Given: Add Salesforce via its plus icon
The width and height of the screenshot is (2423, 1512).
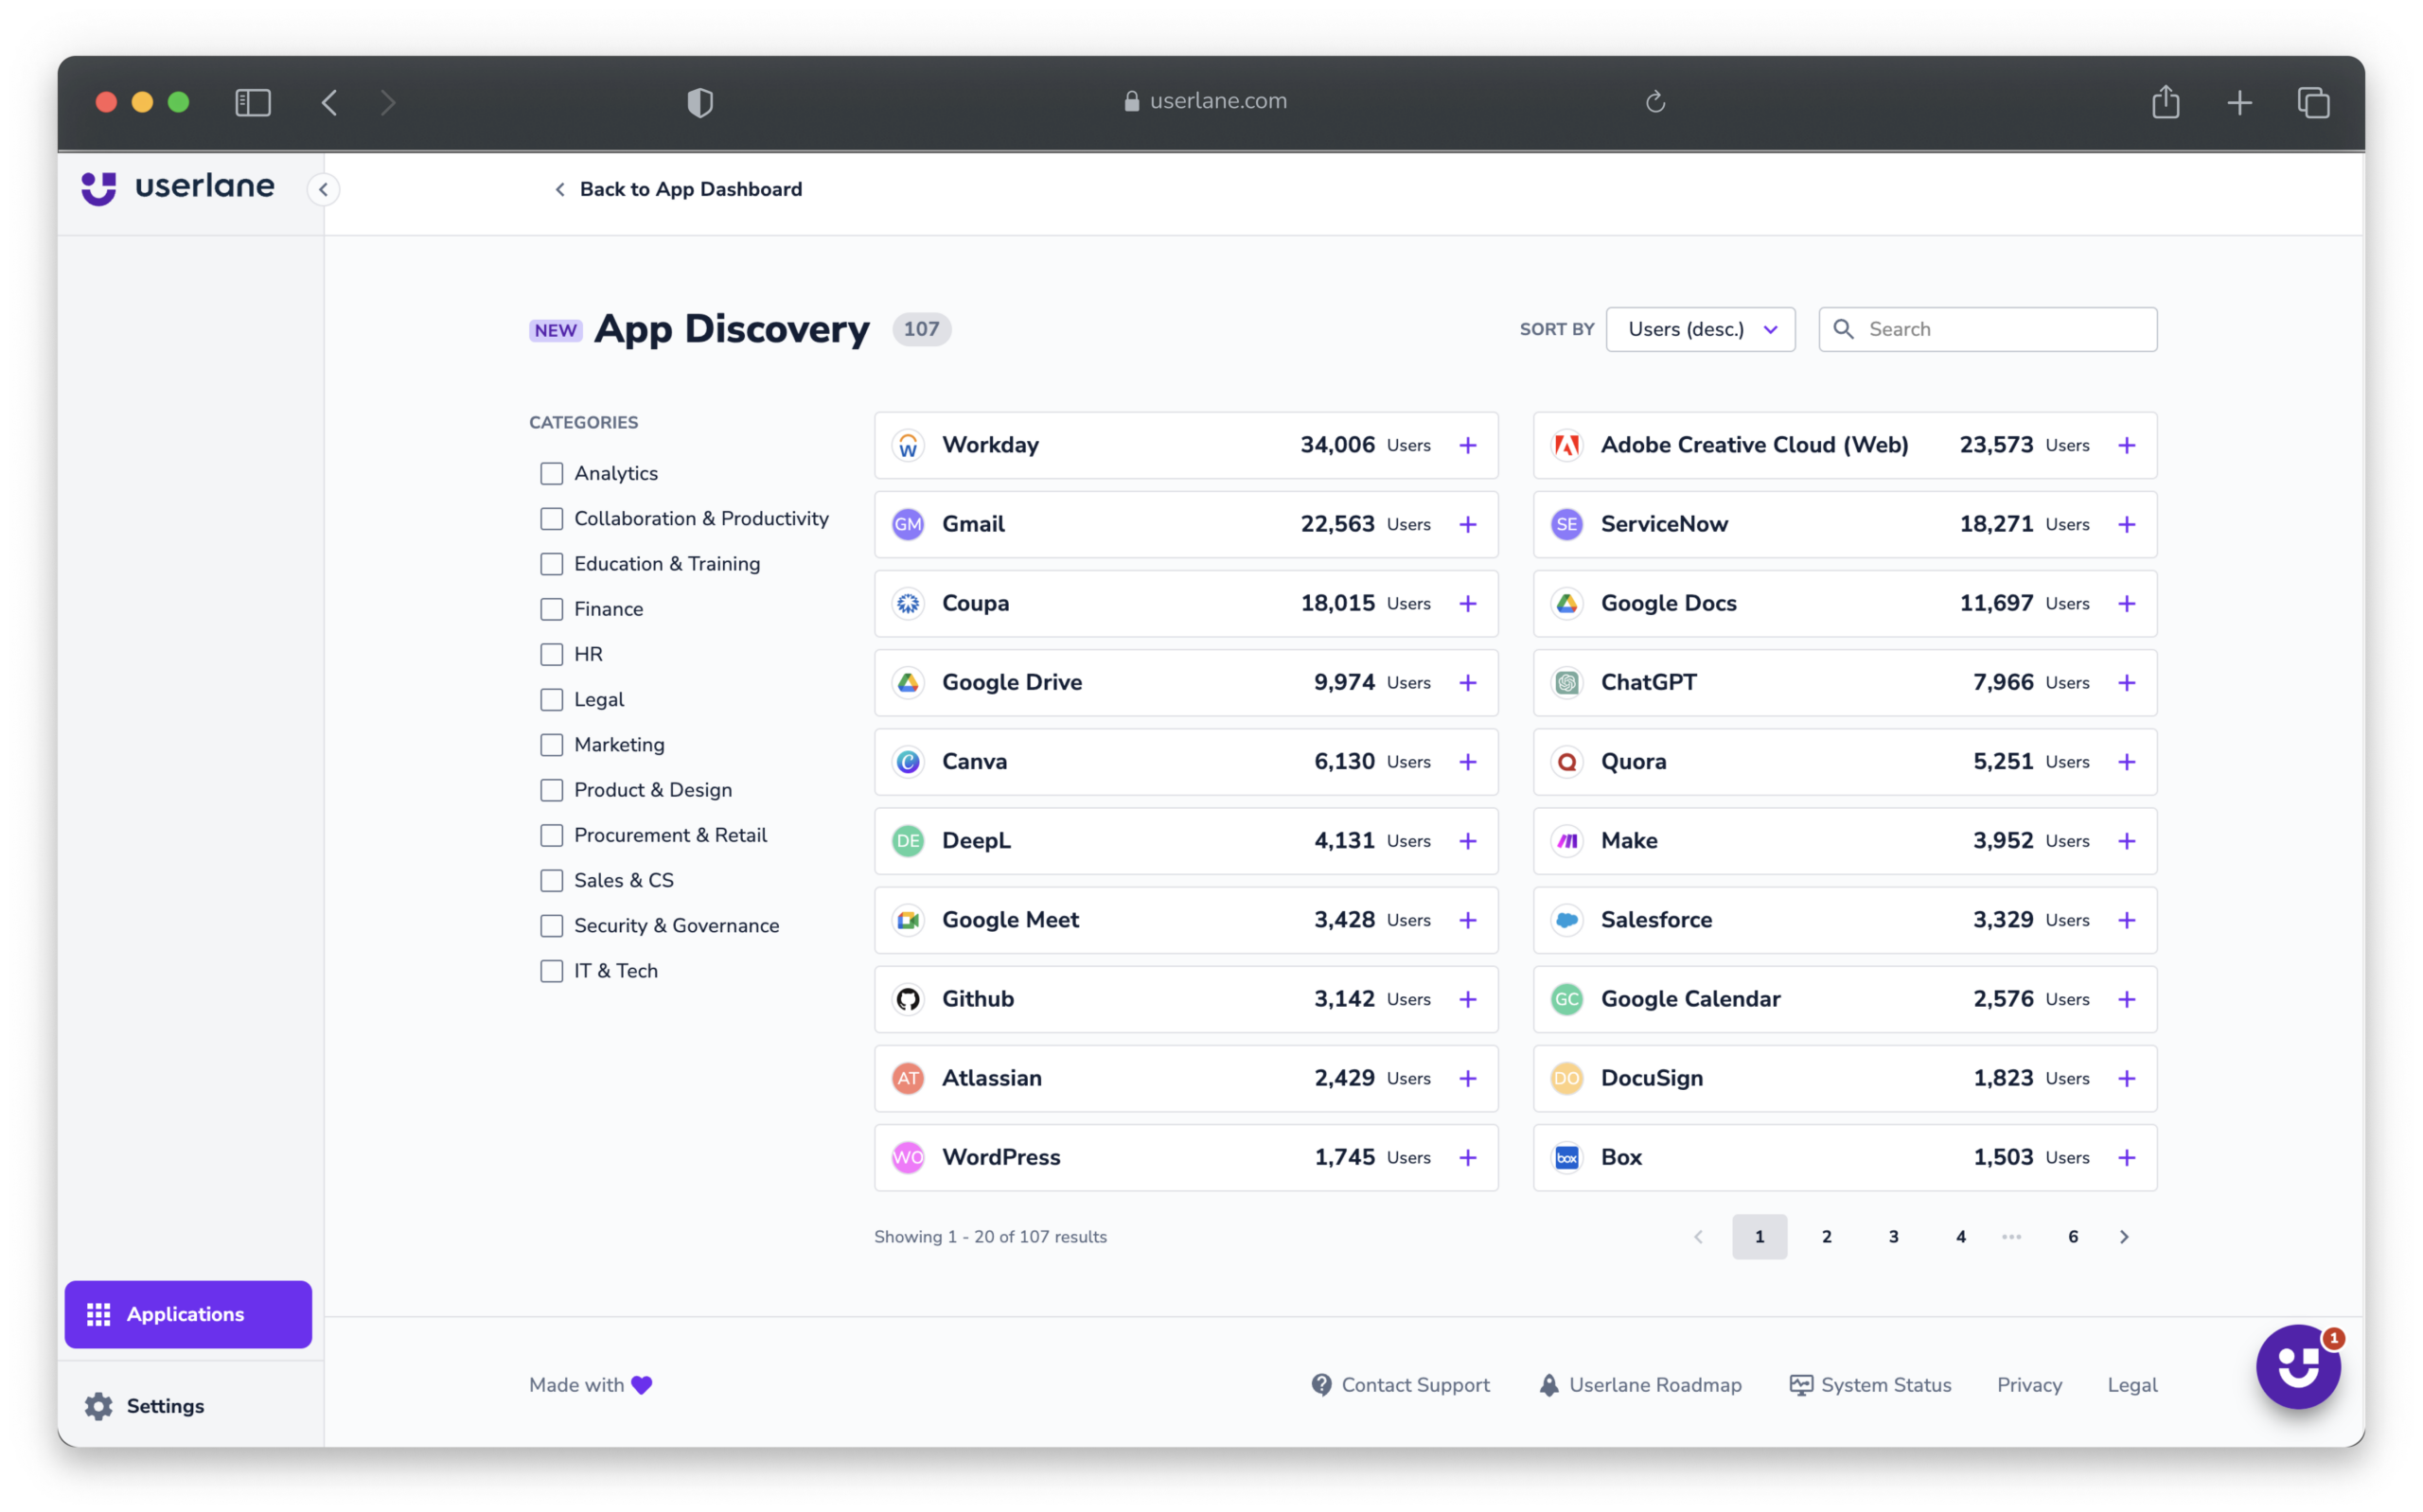Looking at the screenshot, I should coord(2126,919).
